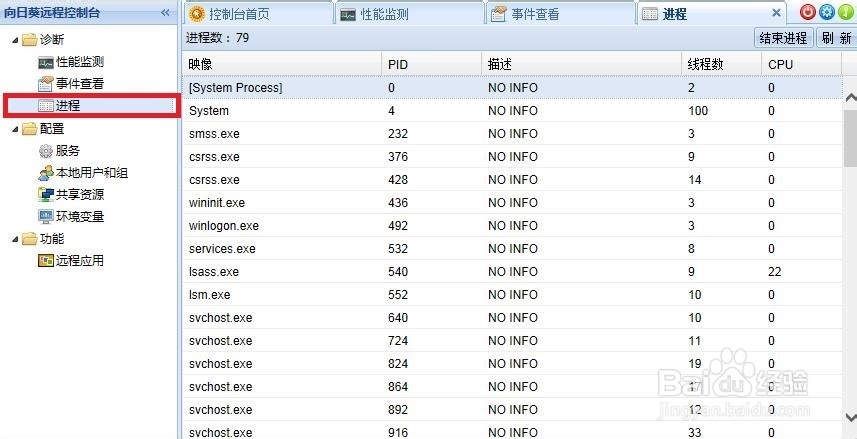The width and height of the screenshot is (857, 439).
Task: Click the 配置 folder icon
Action: tap(29, 129)
